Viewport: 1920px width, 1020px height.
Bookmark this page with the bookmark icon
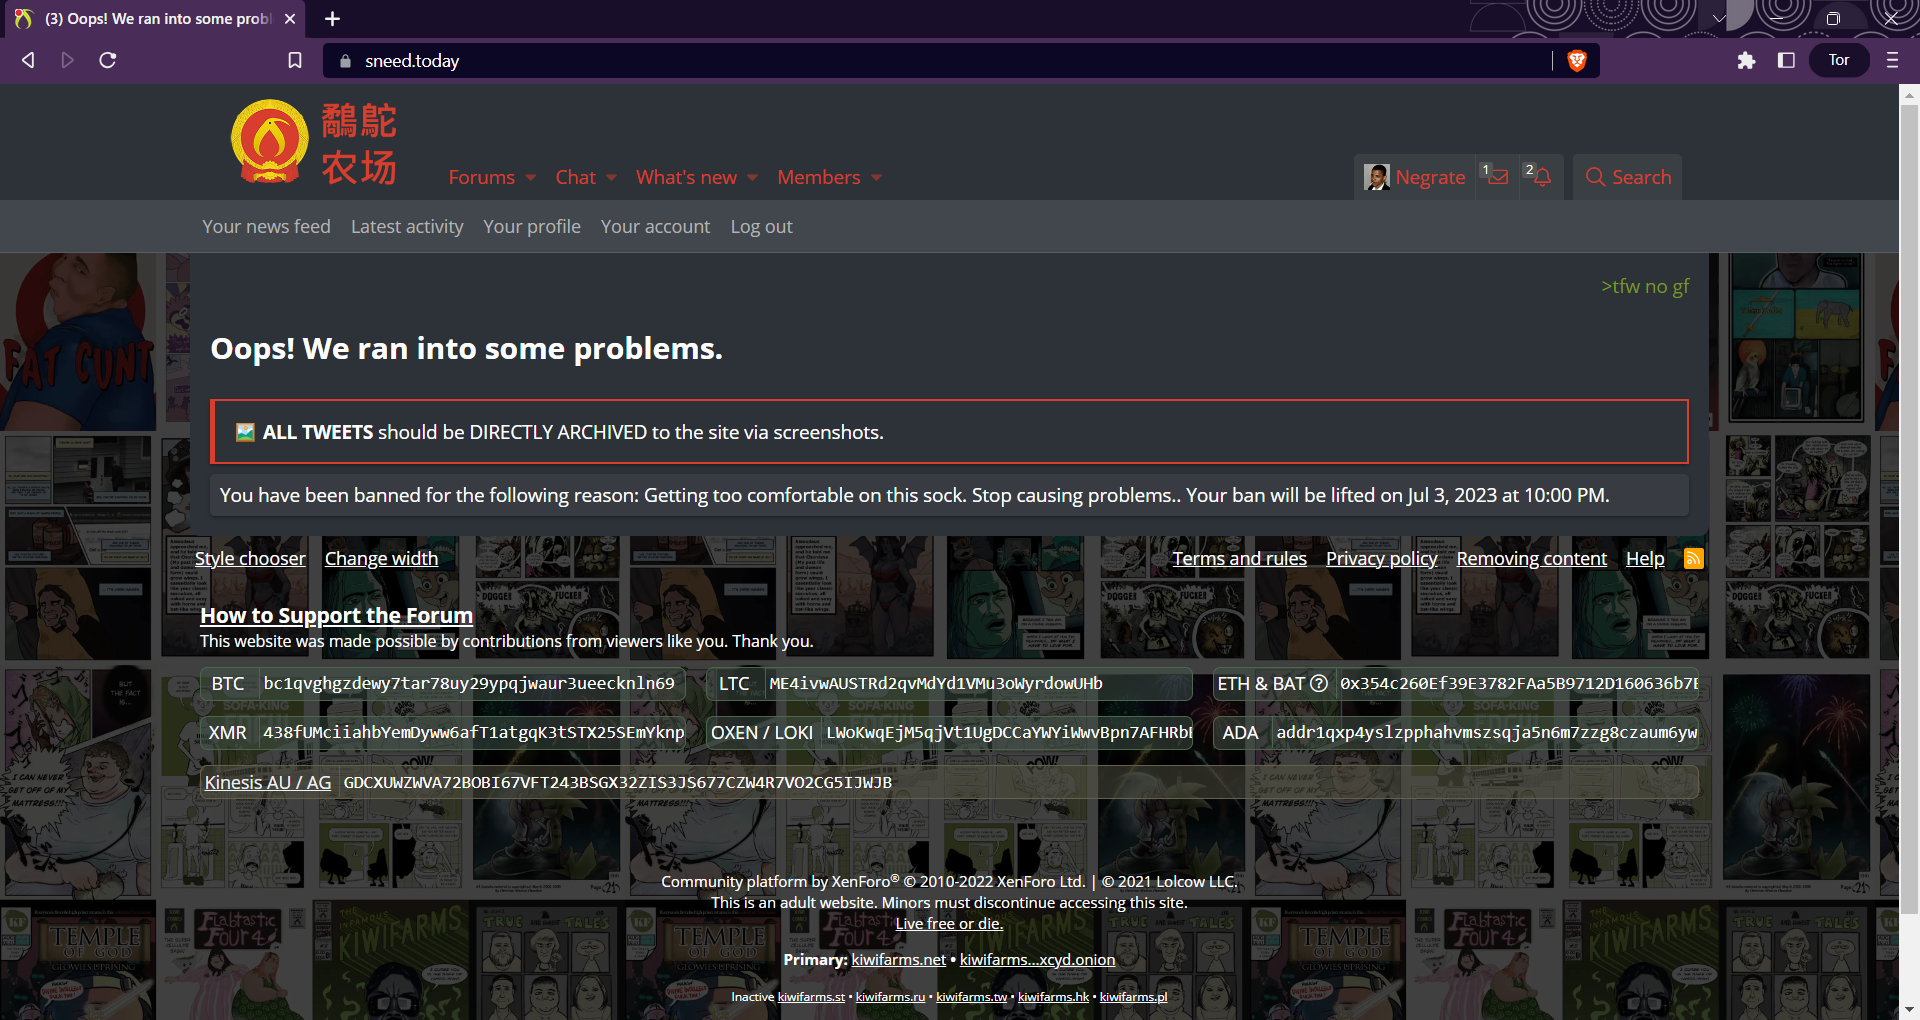(295, 61)
